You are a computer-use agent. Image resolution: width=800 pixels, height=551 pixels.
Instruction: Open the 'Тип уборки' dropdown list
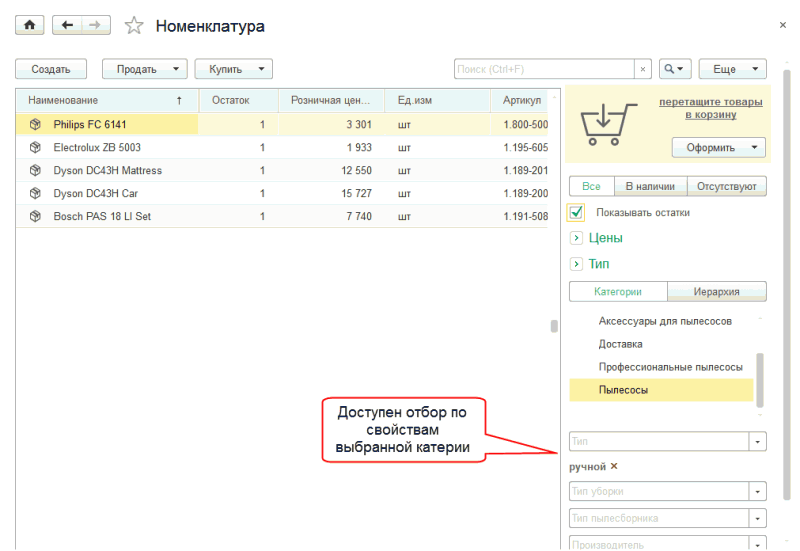(x=758, y=492)
